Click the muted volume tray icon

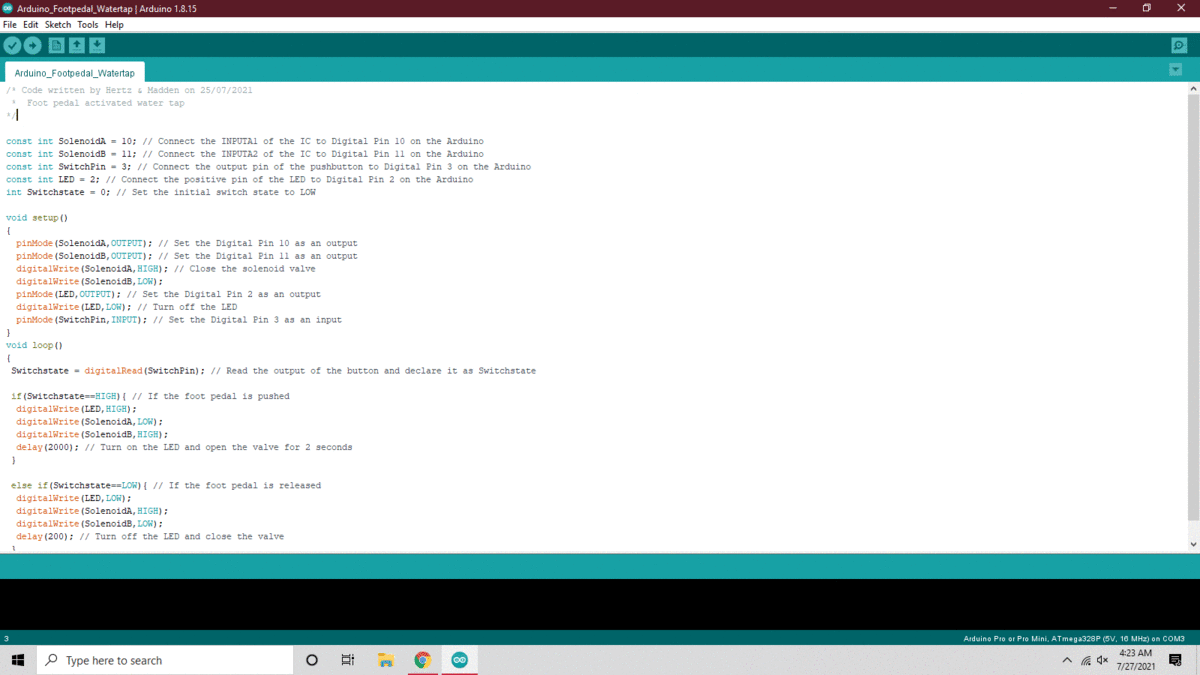[x=1103, y=660]
